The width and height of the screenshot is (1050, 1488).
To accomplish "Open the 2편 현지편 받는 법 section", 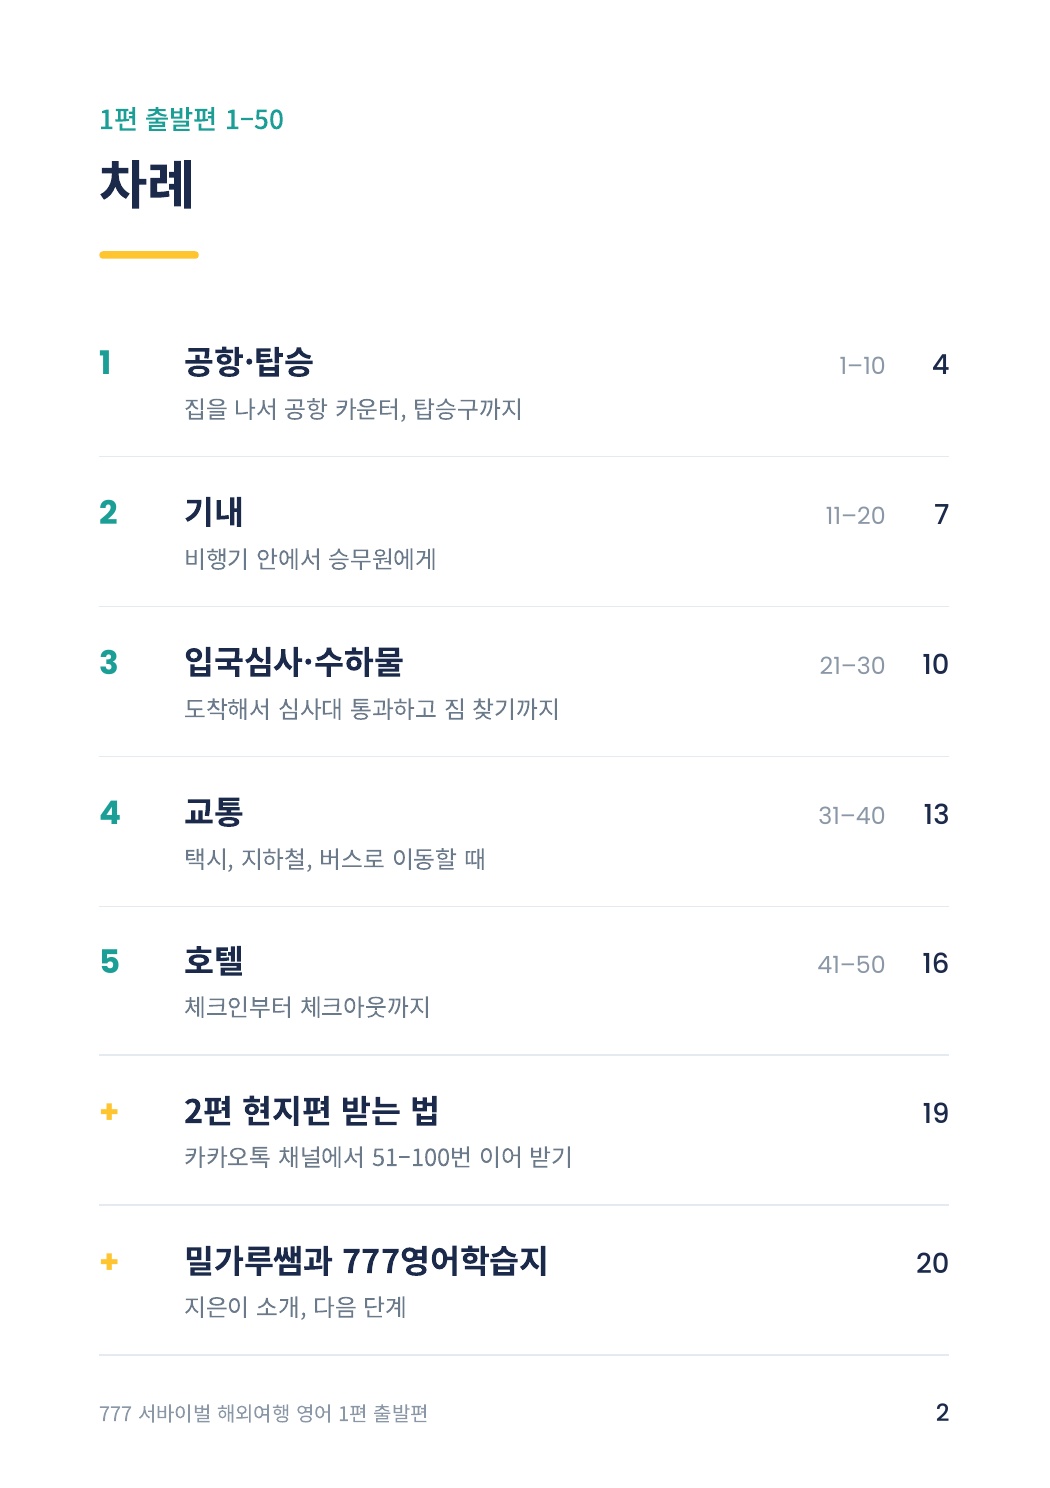I will click(x=311, y=1111).
